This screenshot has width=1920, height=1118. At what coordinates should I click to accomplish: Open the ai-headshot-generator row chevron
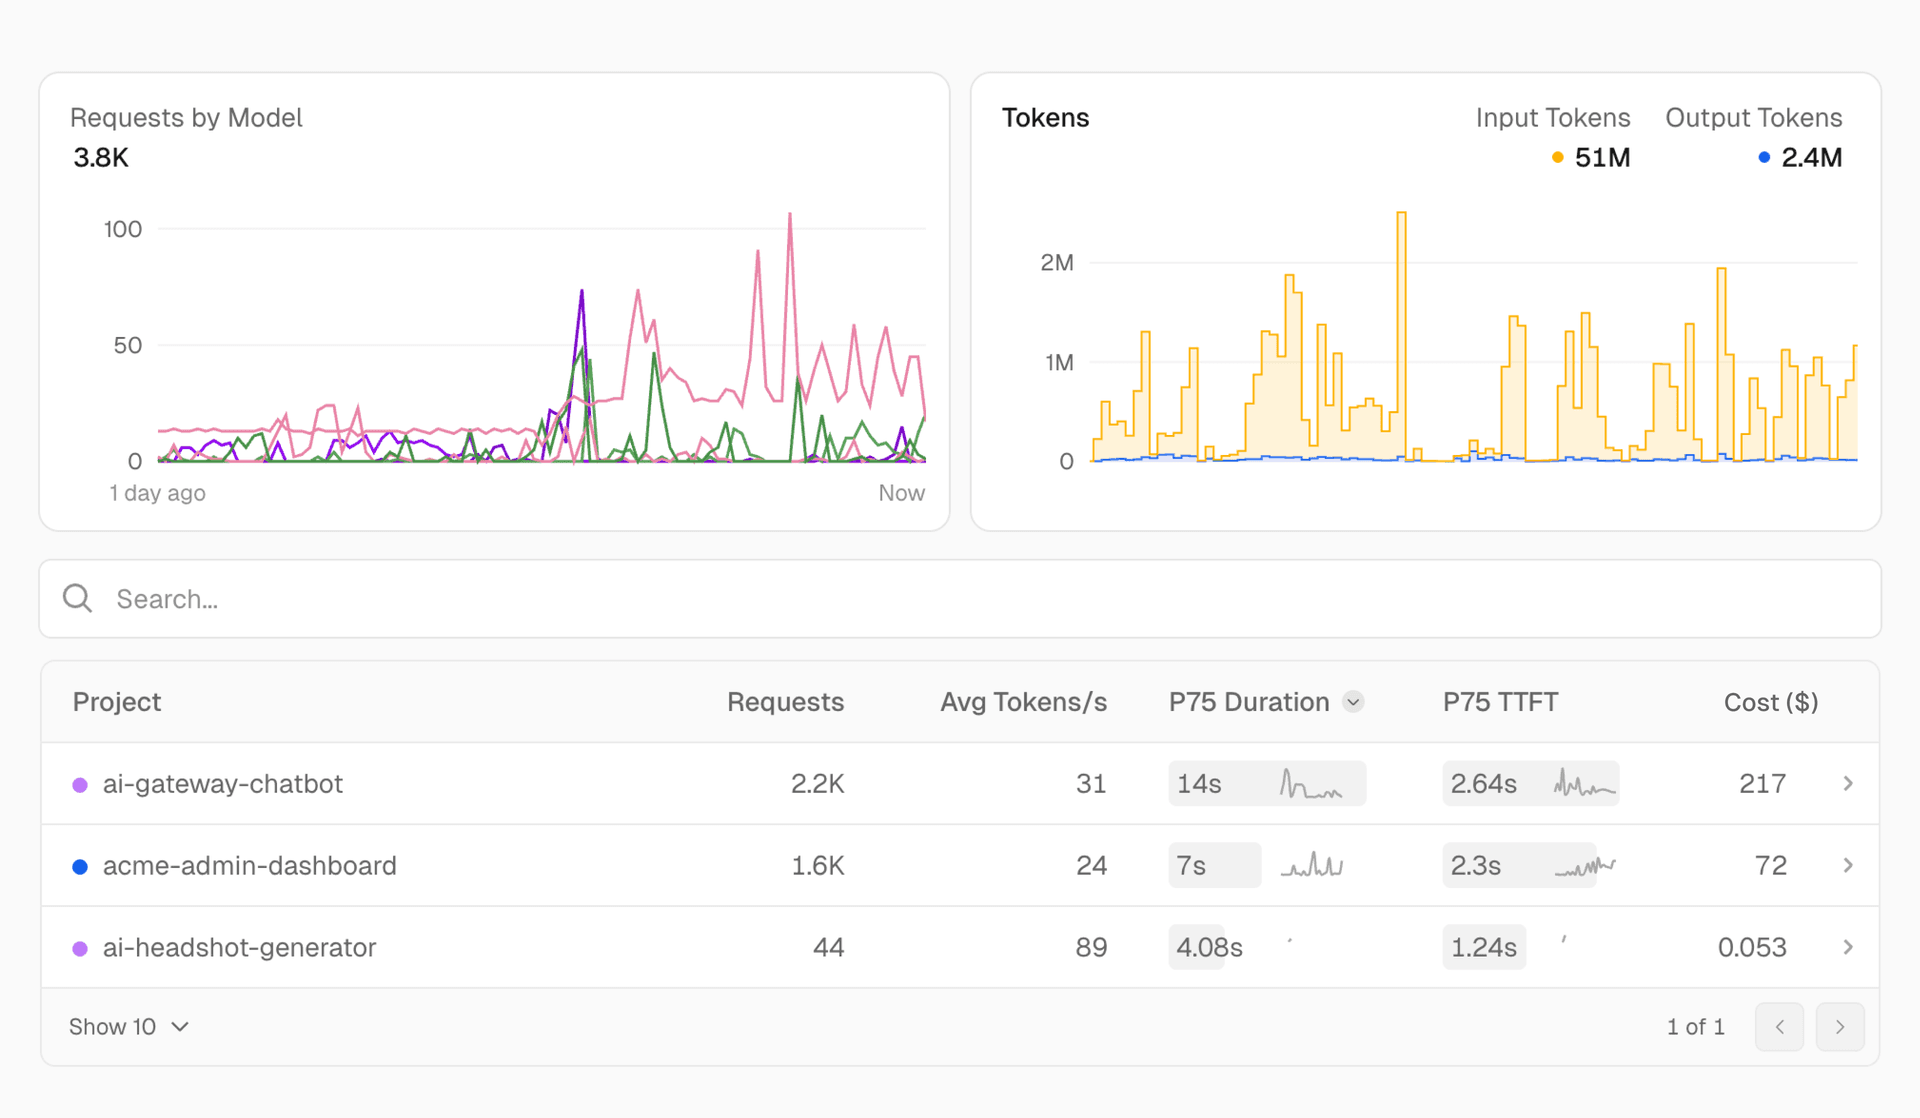click(x=1847, y=947)
